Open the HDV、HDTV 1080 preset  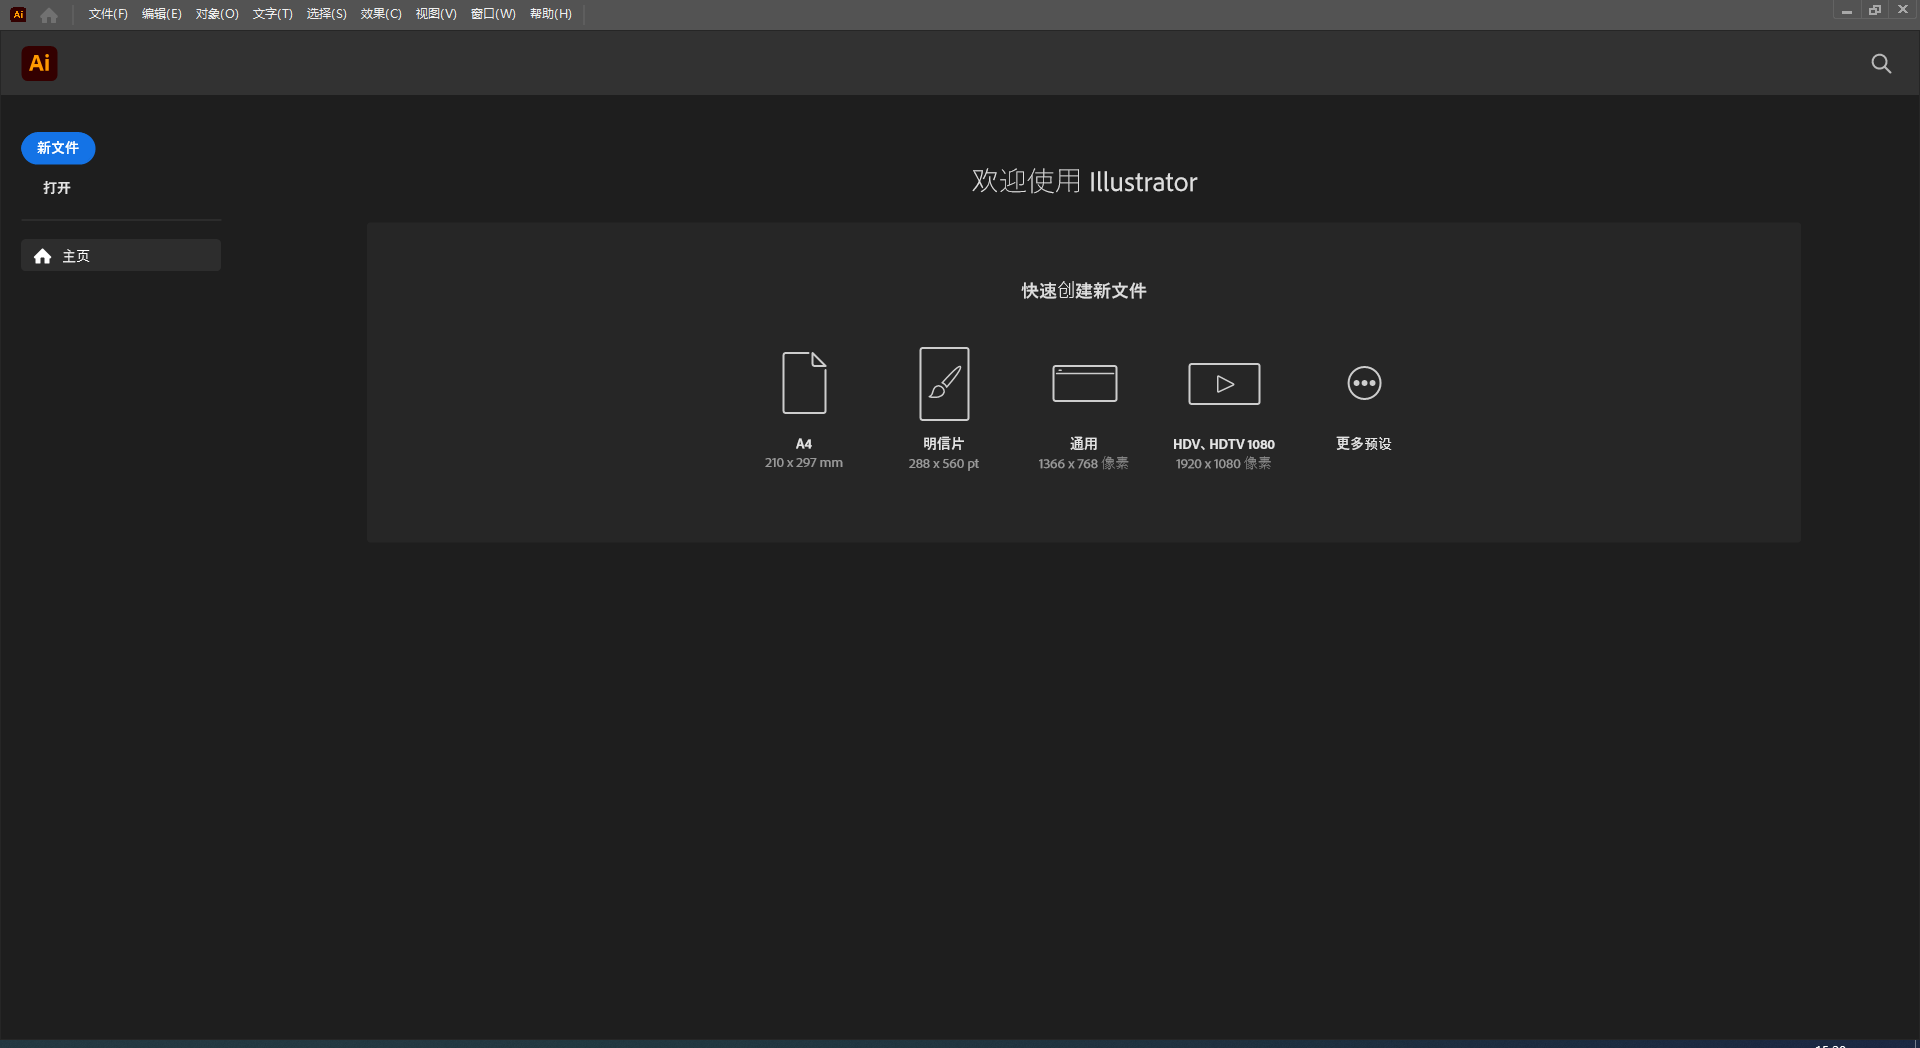point(1223,383)
